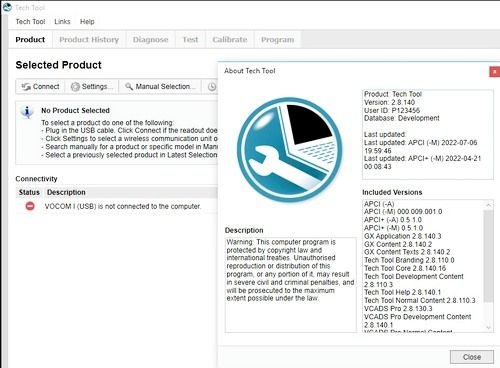Click the copyright warning description text box

point(291,285)
